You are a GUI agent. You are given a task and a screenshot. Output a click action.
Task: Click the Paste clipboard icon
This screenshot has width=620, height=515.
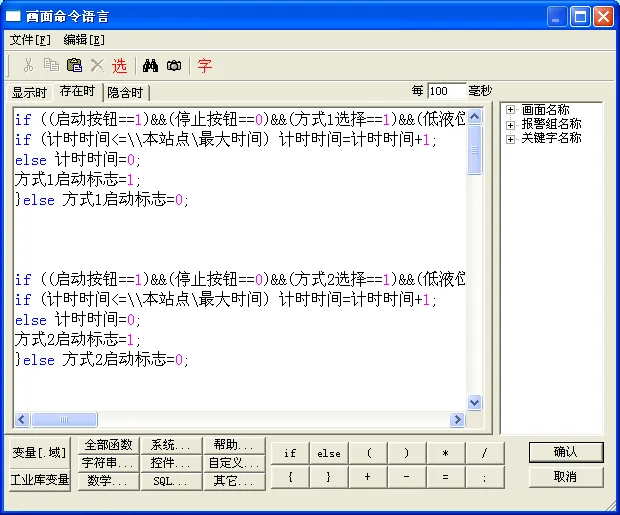tap(74, 65)
